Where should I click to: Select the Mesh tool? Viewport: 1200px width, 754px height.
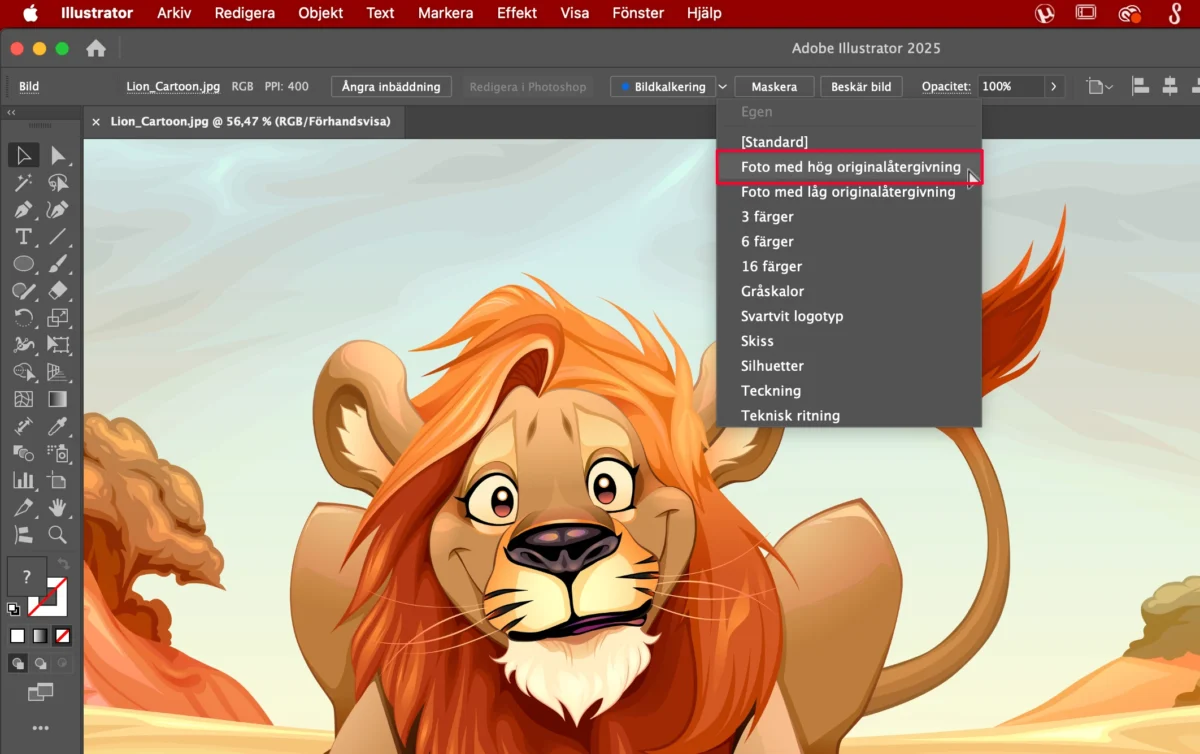pyautogui.click(x=24, y=399)
